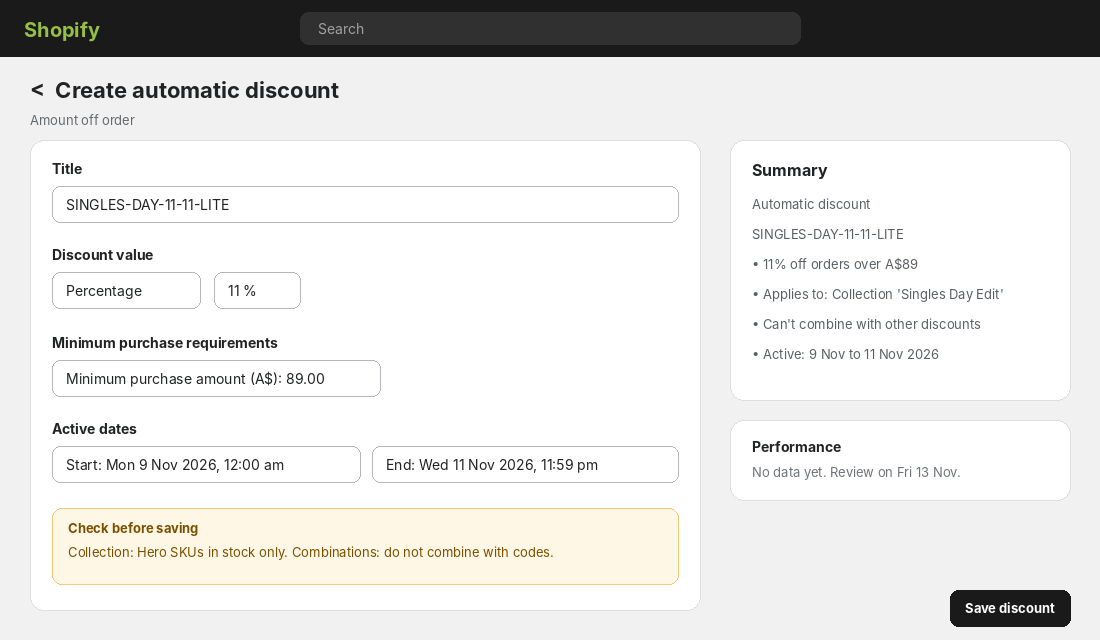Screen dimensions: 1100x640
Task: Select "Can't combine with other discounts" line
Action: pyautogui.click(x=866, y=324)
